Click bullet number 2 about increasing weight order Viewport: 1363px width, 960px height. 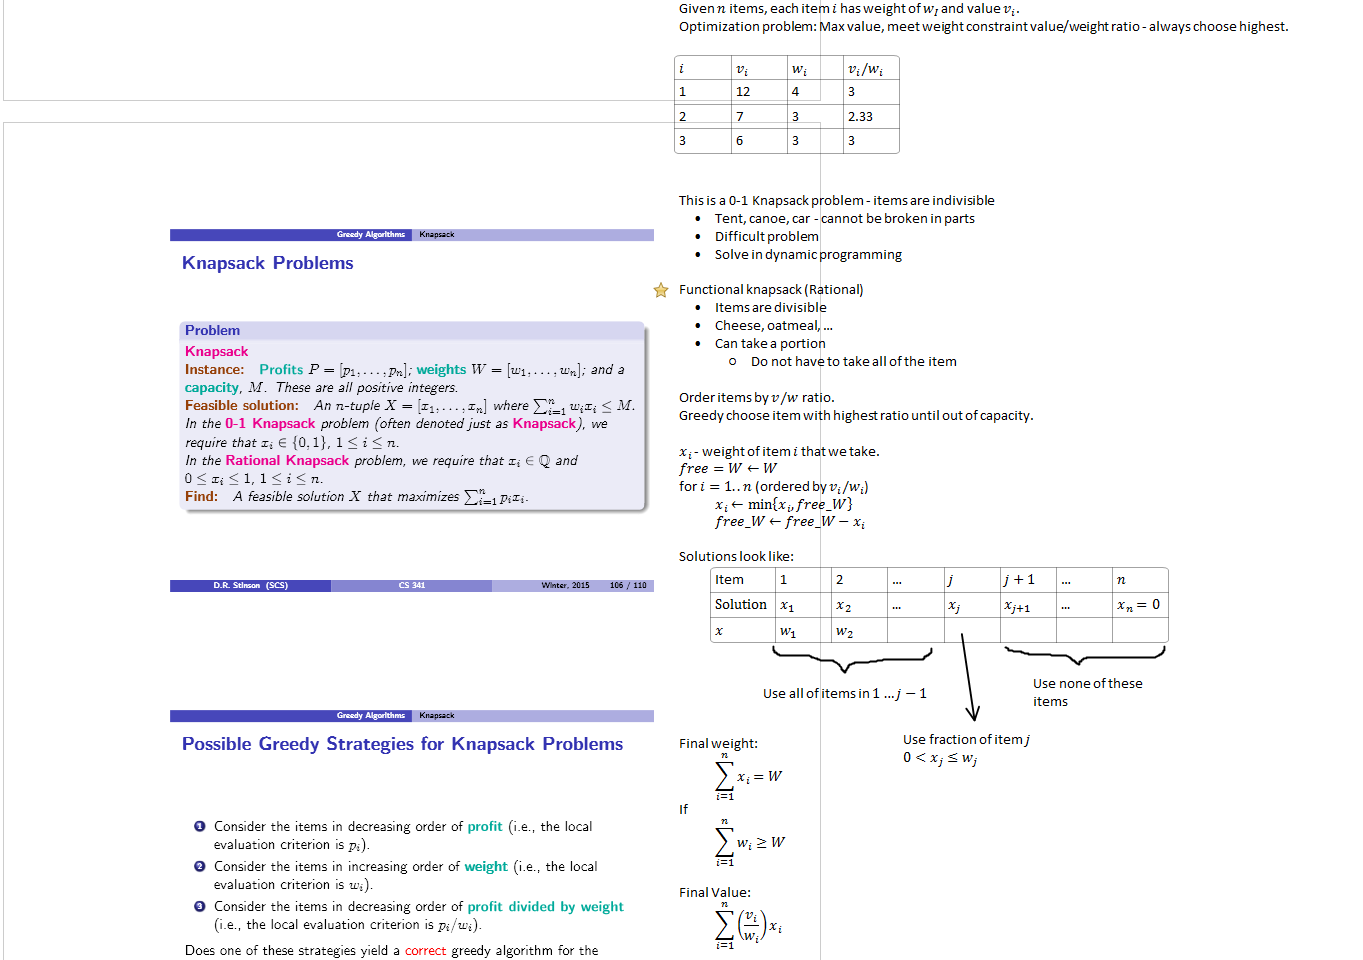pos(199,866)
